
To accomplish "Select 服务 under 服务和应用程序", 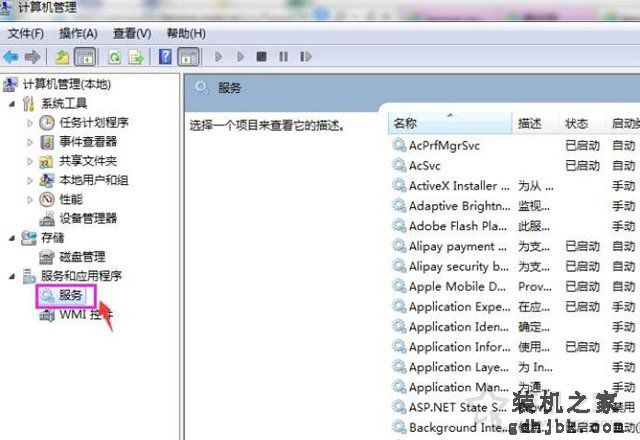I will (x=71, y=295).
